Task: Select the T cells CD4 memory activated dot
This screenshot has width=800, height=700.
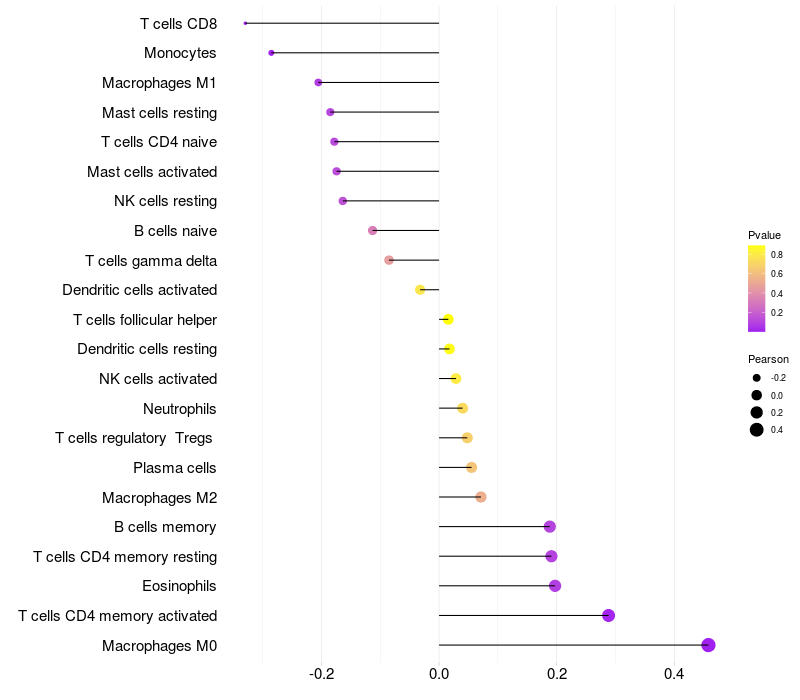Action: coord(608,615)
